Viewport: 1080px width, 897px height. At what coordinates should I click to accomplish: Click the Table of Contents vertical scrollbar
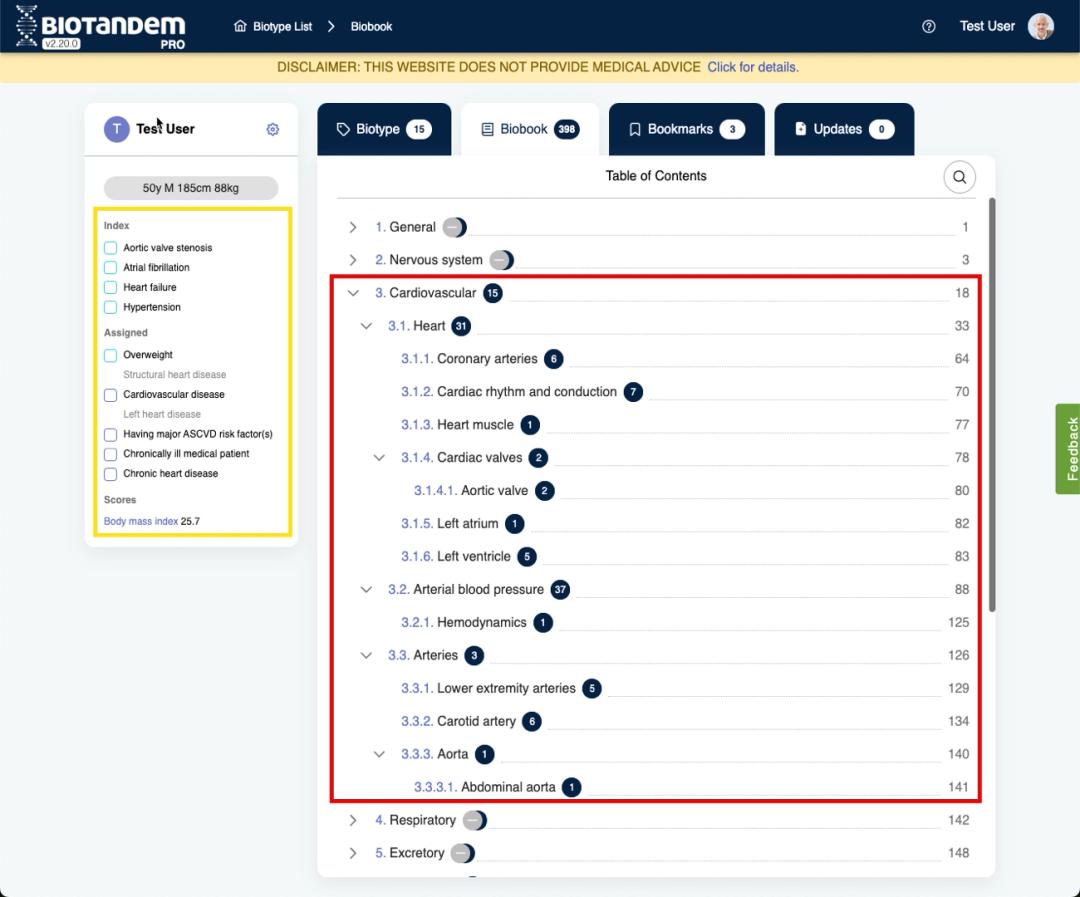tap(992, 400)
